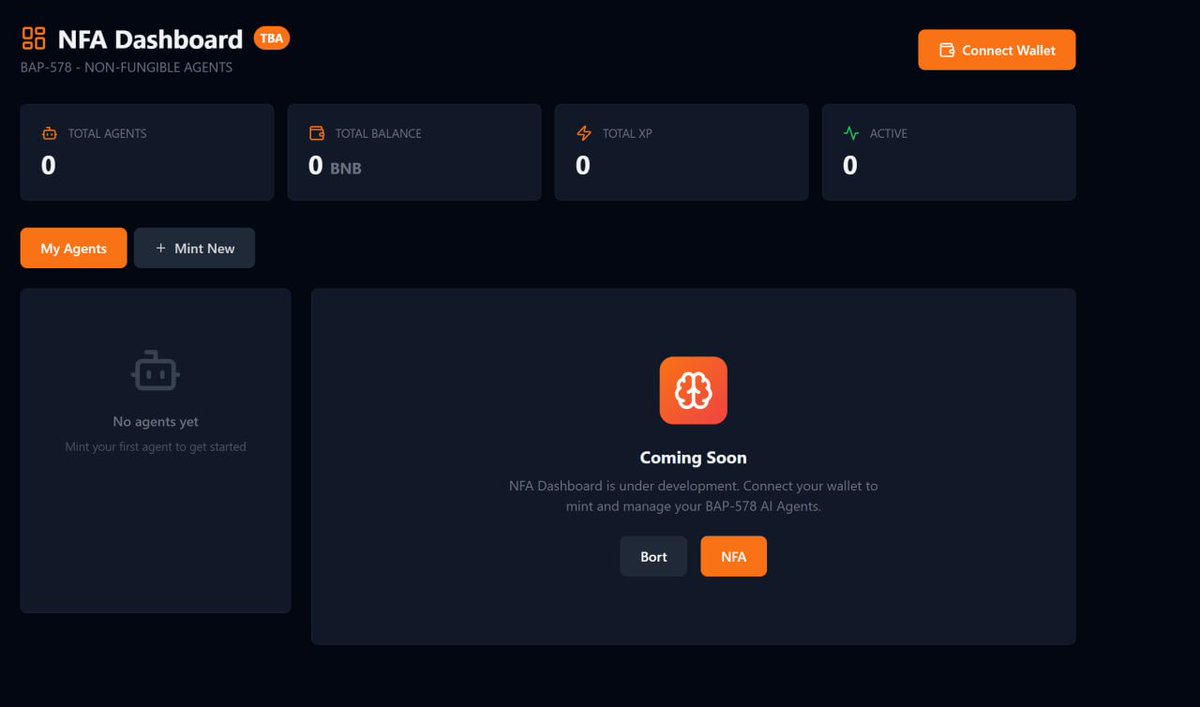Click the Total Agents value 0
Screen dimensions: 1200x707
click(48, 166)
